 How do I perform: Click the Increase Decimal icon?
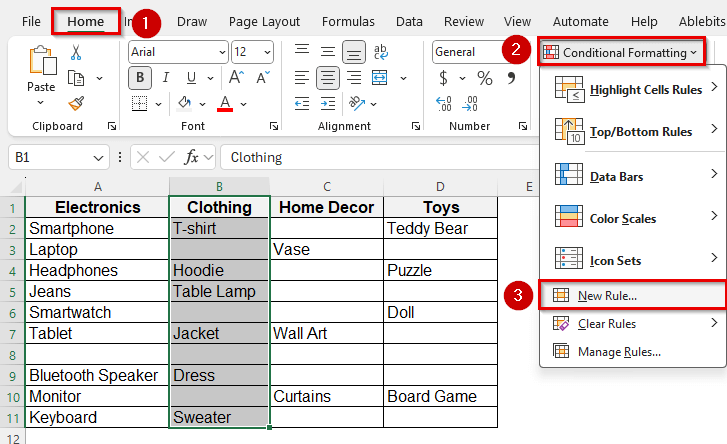point(445,103)
